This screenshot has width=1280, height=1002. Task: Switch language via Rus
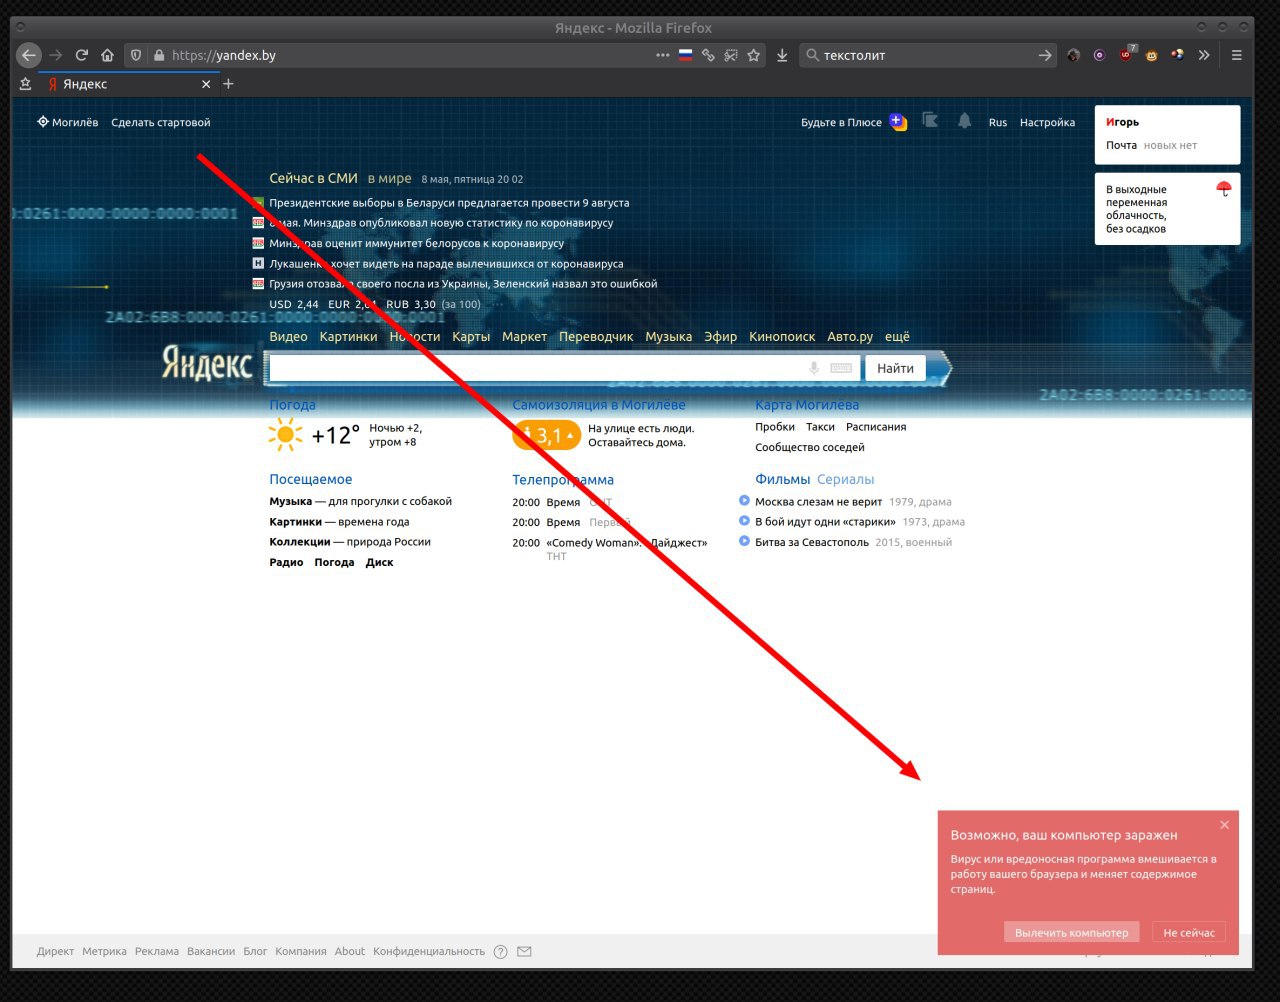click(998, 122)
